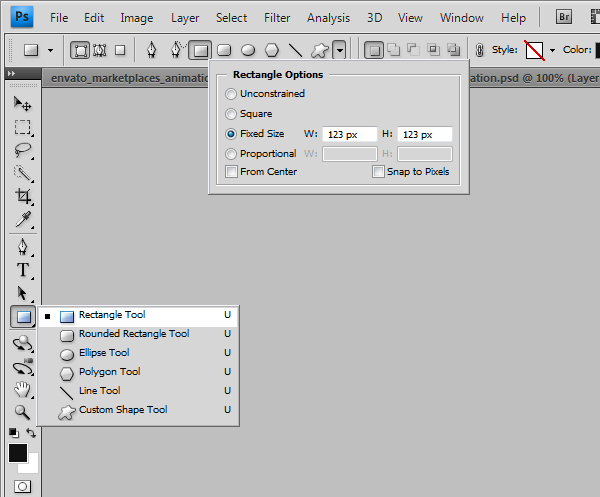This screenshot has width=600, height=497.
Task: Click the Intersect shape areas icon
Action: tap(434, 49)
